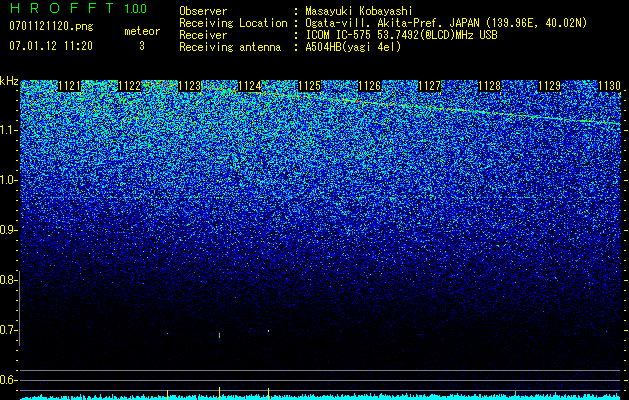The image size is (629, 400).
Task: Click the 'Receiving Location' label
Action: coord(233,23)
